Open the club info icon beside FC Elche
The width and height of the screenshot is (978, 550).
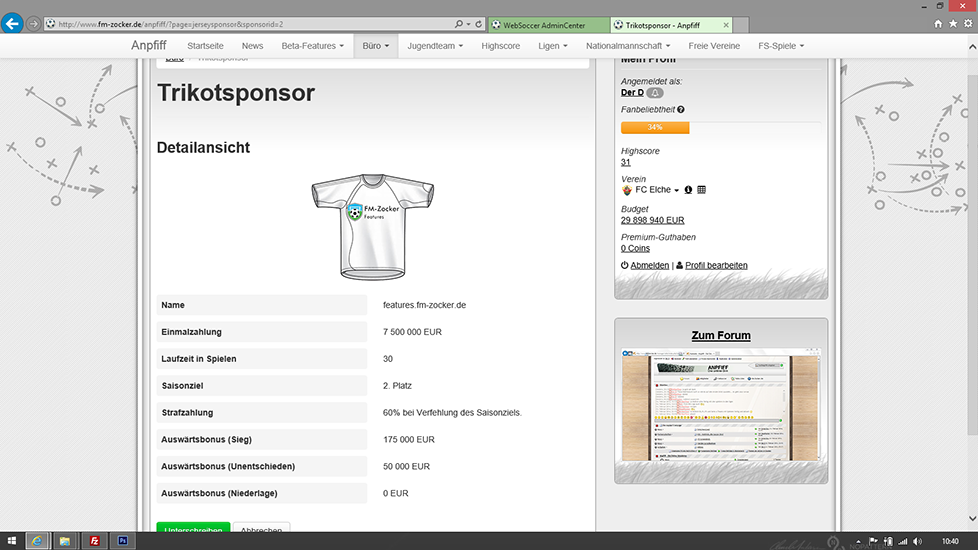[688, 190]
